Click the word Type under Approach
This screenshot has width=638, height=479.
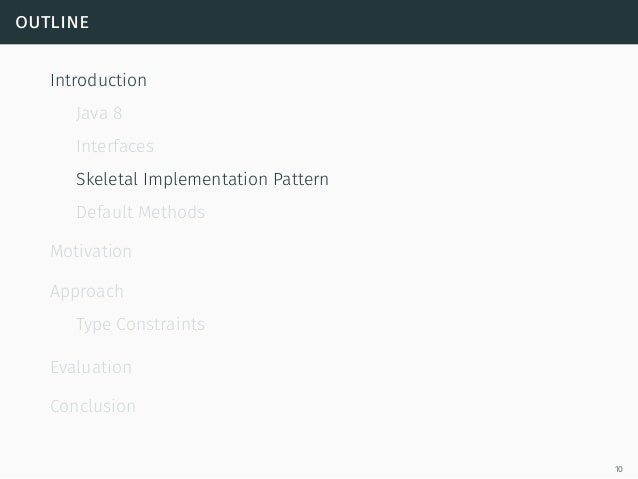(x=94, y=325)
